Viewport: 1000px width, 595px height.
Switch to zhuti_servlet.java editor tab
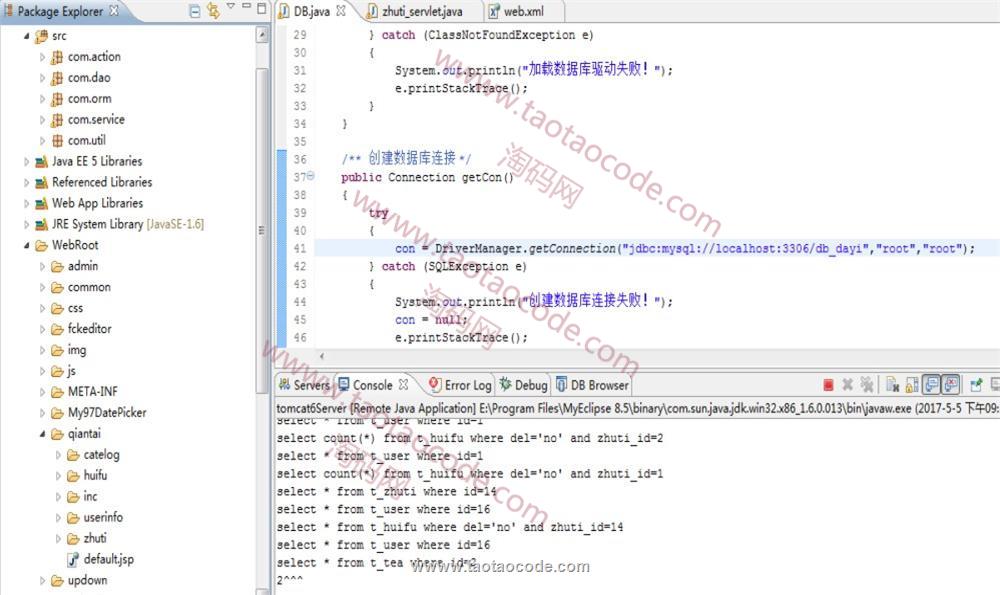click(x=414, y=12)
